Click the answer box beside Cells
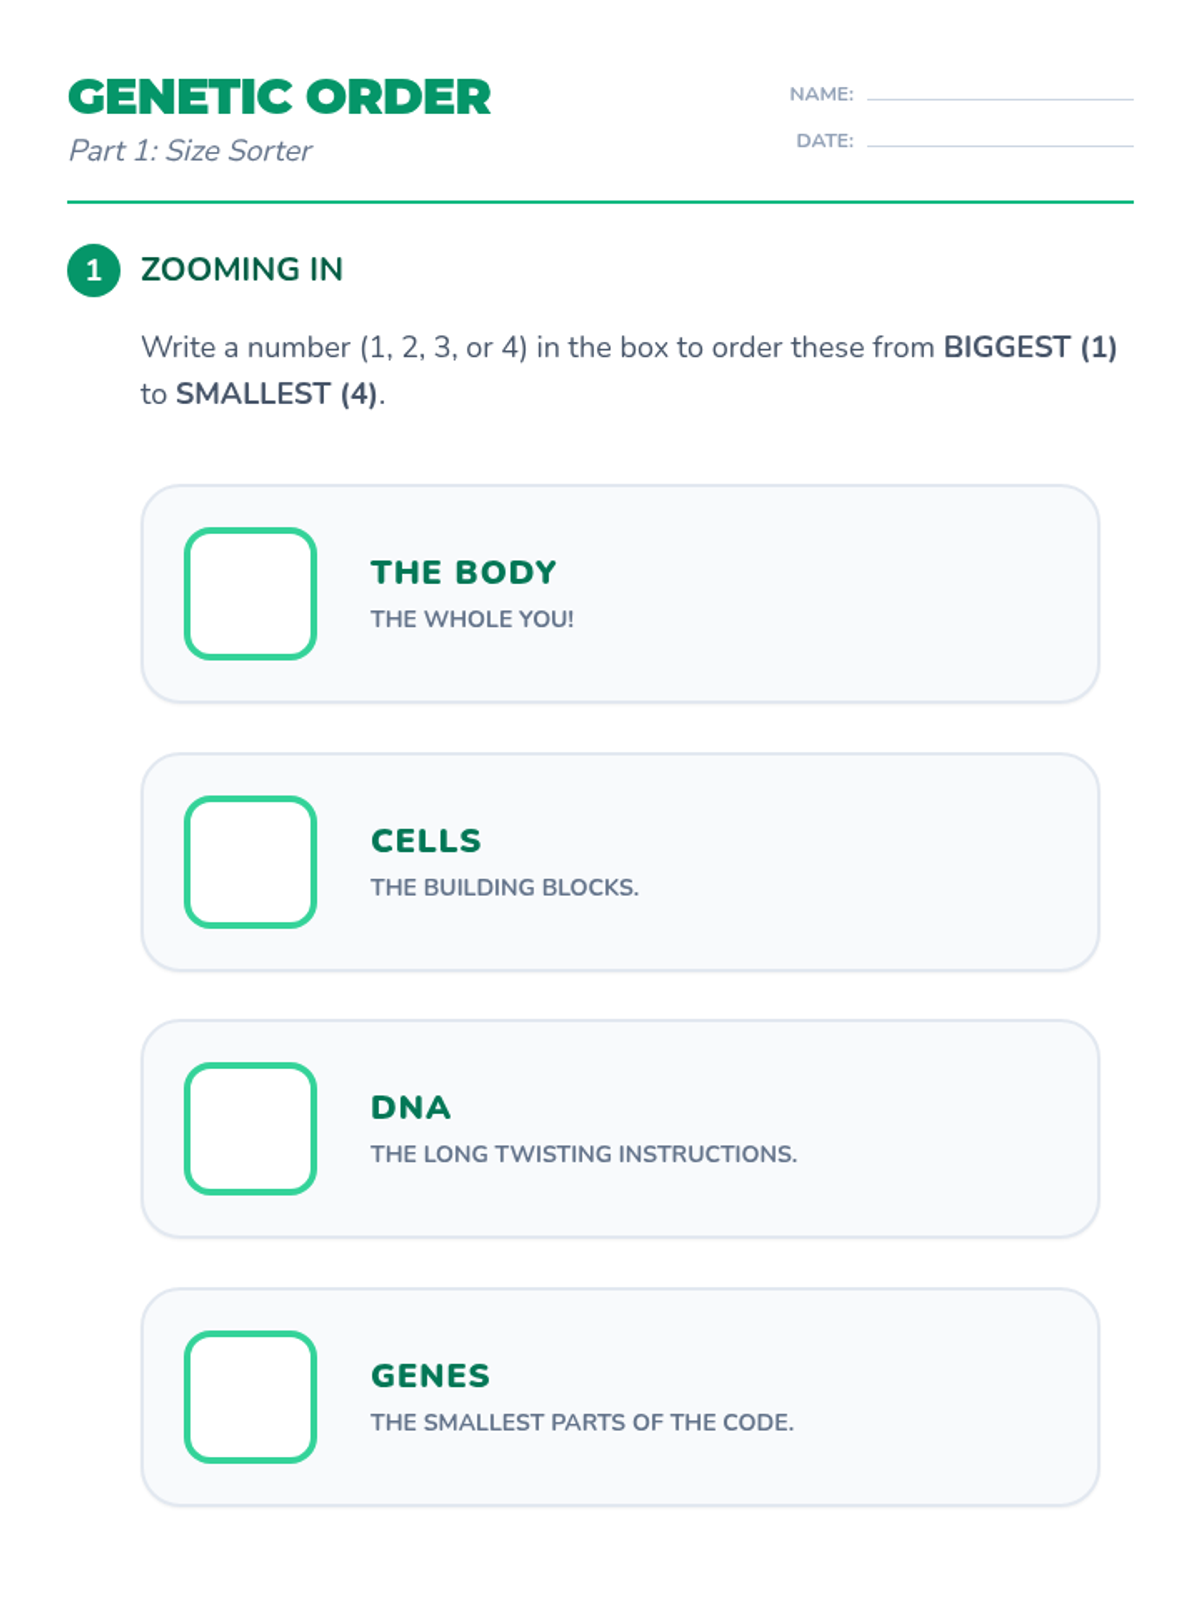Viewport: 1200px width, 1600px height. click(x=250, y=861)
